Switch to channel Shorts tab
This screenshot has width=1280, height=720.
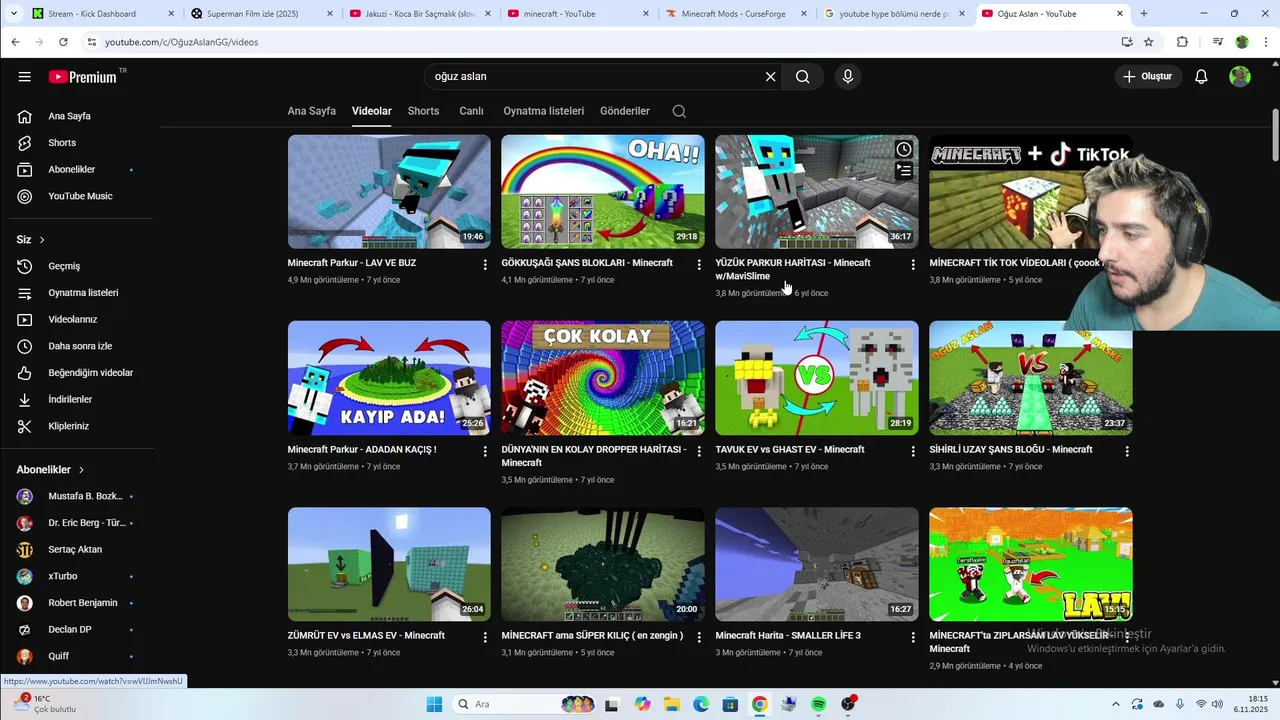click(423, 111)
